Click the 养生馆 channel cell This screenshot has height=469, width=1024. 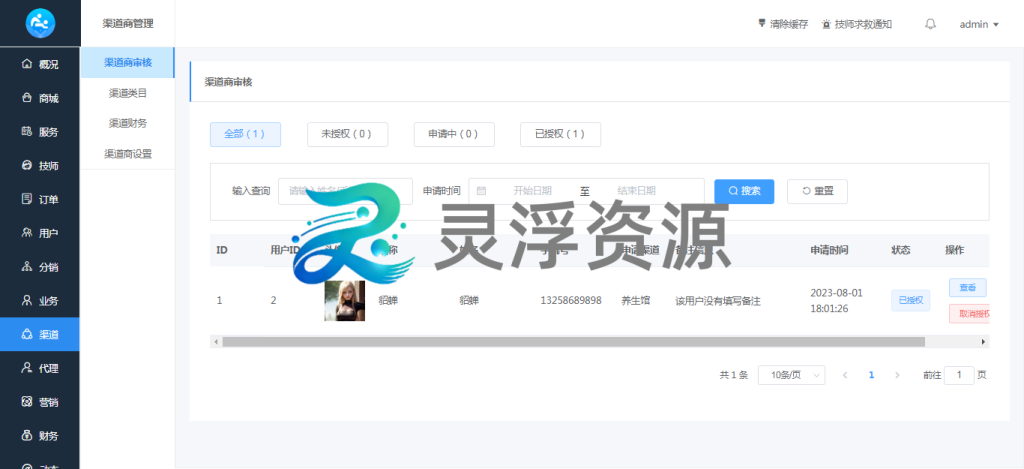click(x=635, y=300)
